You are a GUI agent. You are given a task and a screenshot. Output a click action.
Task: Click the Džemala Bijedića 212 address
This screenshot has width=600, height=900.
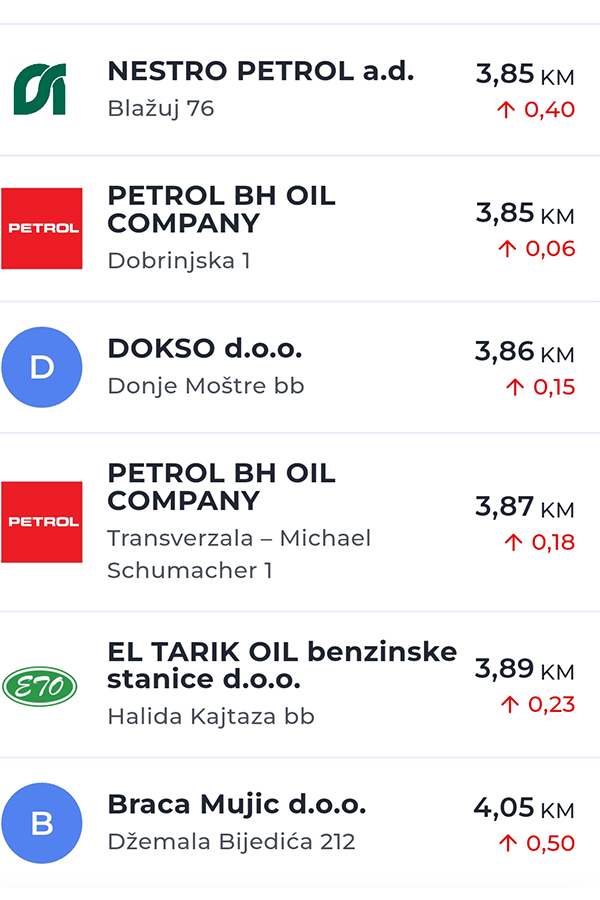pos(231,842)
